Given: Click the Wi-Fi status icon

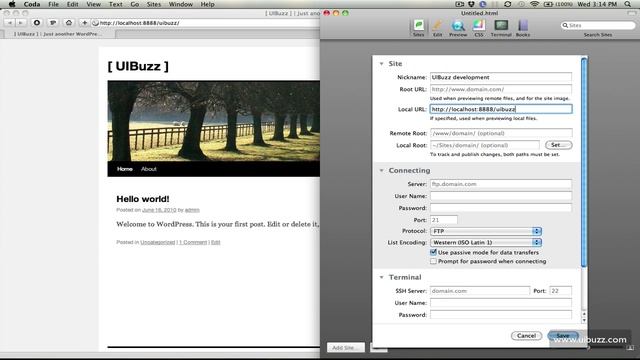Looking at the screenshot, I should (534, 4).
